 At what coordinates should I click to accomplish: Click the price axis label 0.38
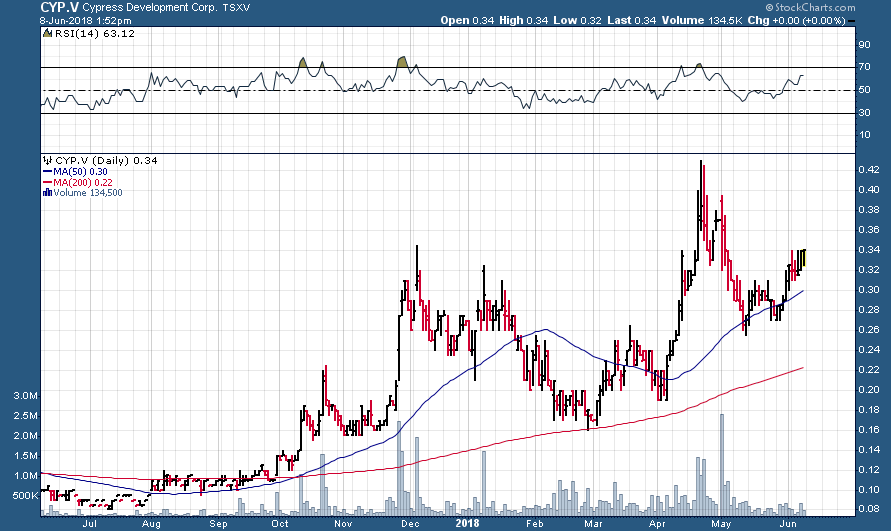tap(869, 209)
